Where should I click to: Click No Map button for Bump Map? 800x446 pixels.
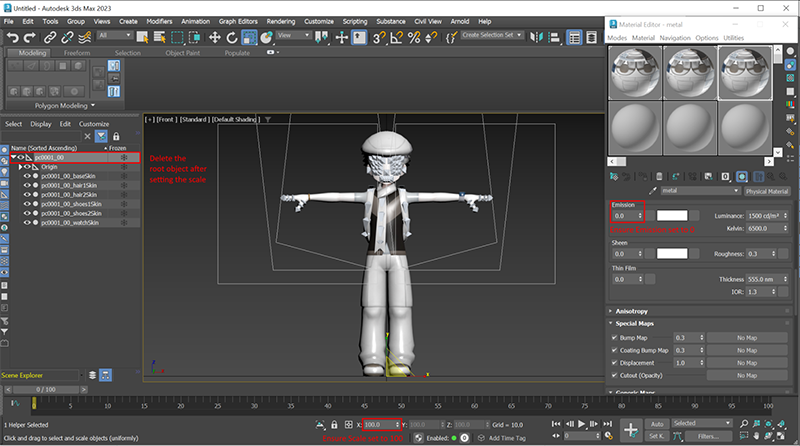pyautogui.click(x=749, y=338)
